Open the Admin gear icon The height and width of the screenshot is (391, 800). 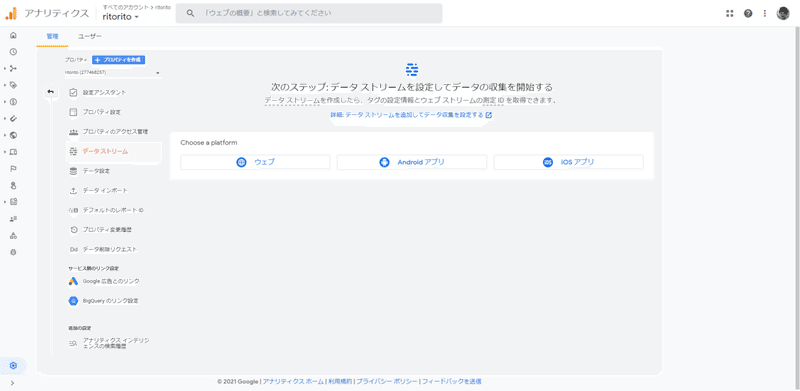[13, 365]
